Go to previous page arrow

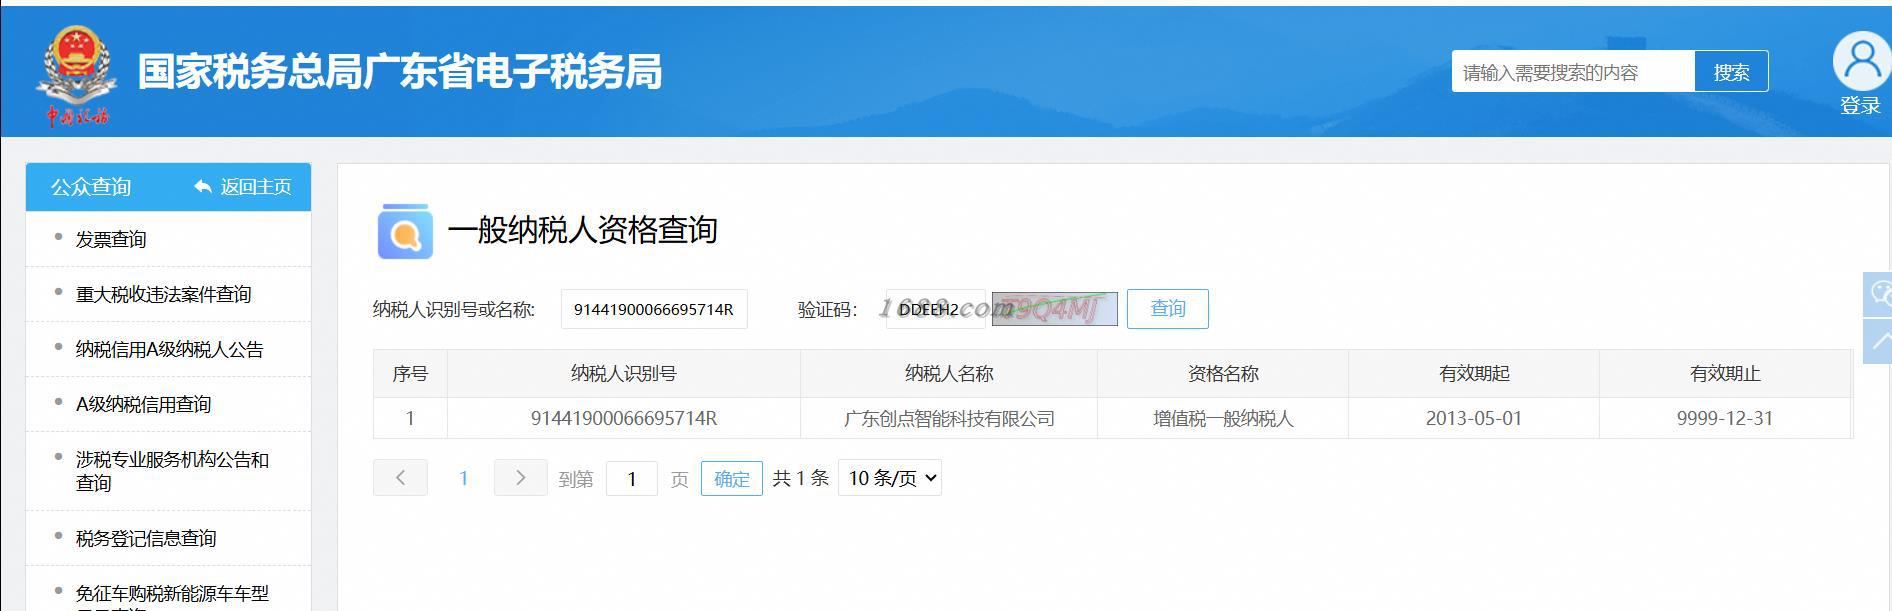tap(400, 478)
